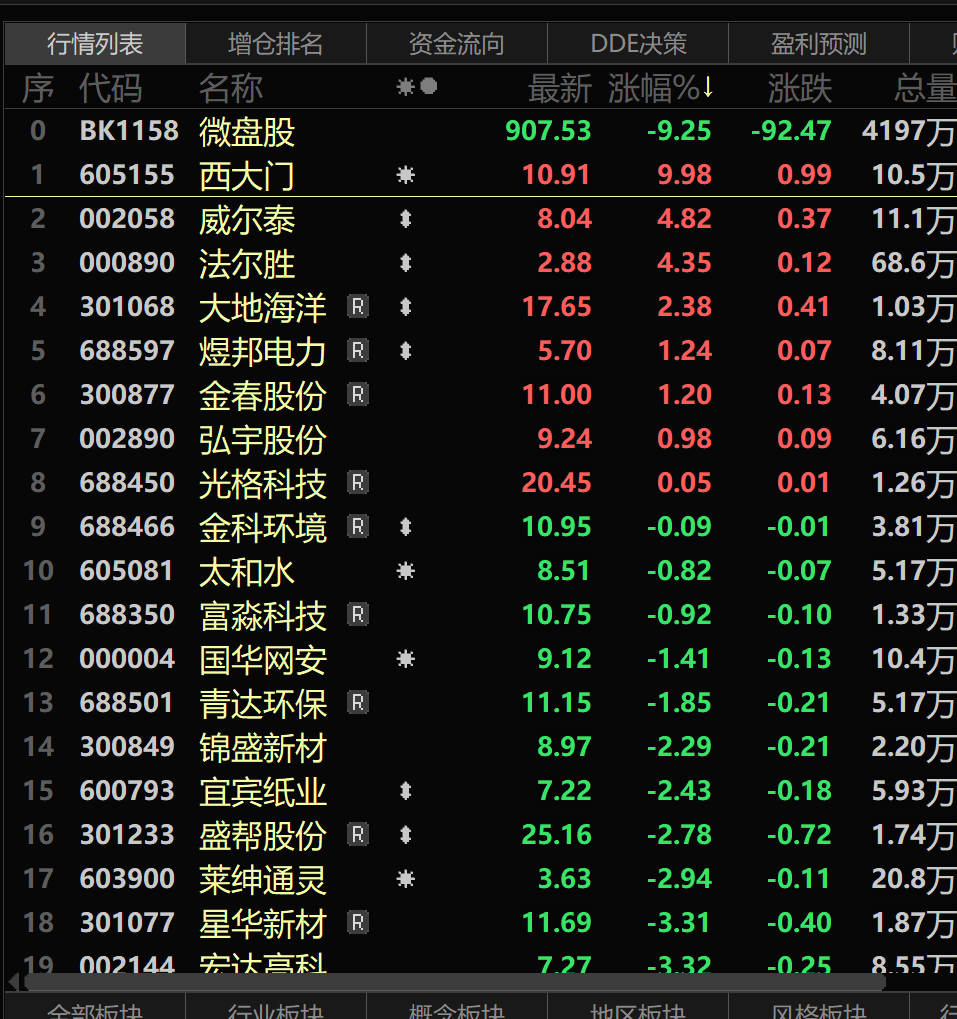Click the marker icon on 大地海洋 row
Viewport: 957px width, 1019px height.
coord(406,307)
